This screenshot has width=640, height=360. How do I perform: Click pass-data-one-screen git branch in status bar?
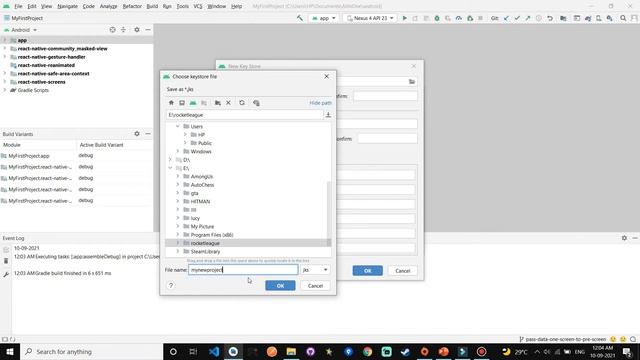coord(563,339)
